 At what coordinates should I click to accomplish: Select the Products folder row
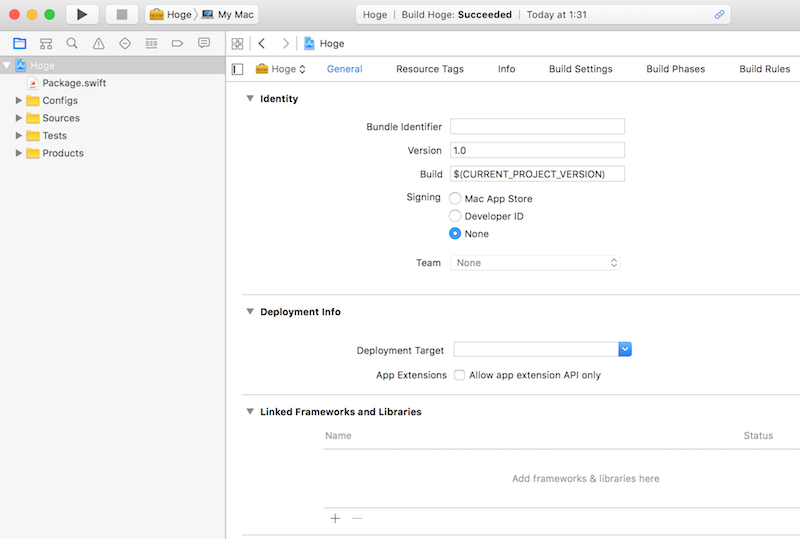pyautogui.click(x=112, y=153)
